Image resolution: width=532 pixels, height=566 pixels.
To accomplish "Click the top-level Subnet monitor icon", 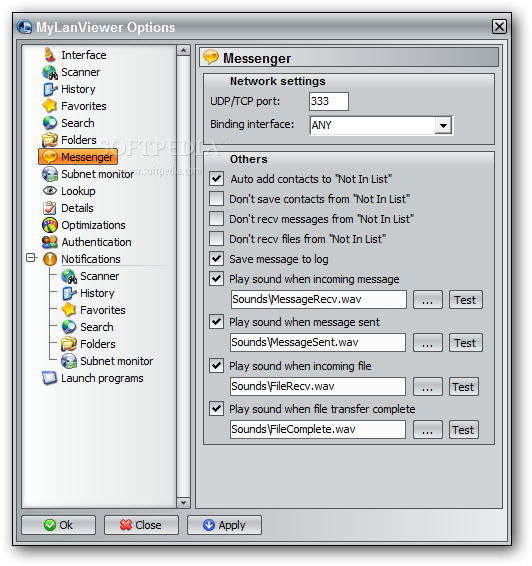I will pos(50,174).
